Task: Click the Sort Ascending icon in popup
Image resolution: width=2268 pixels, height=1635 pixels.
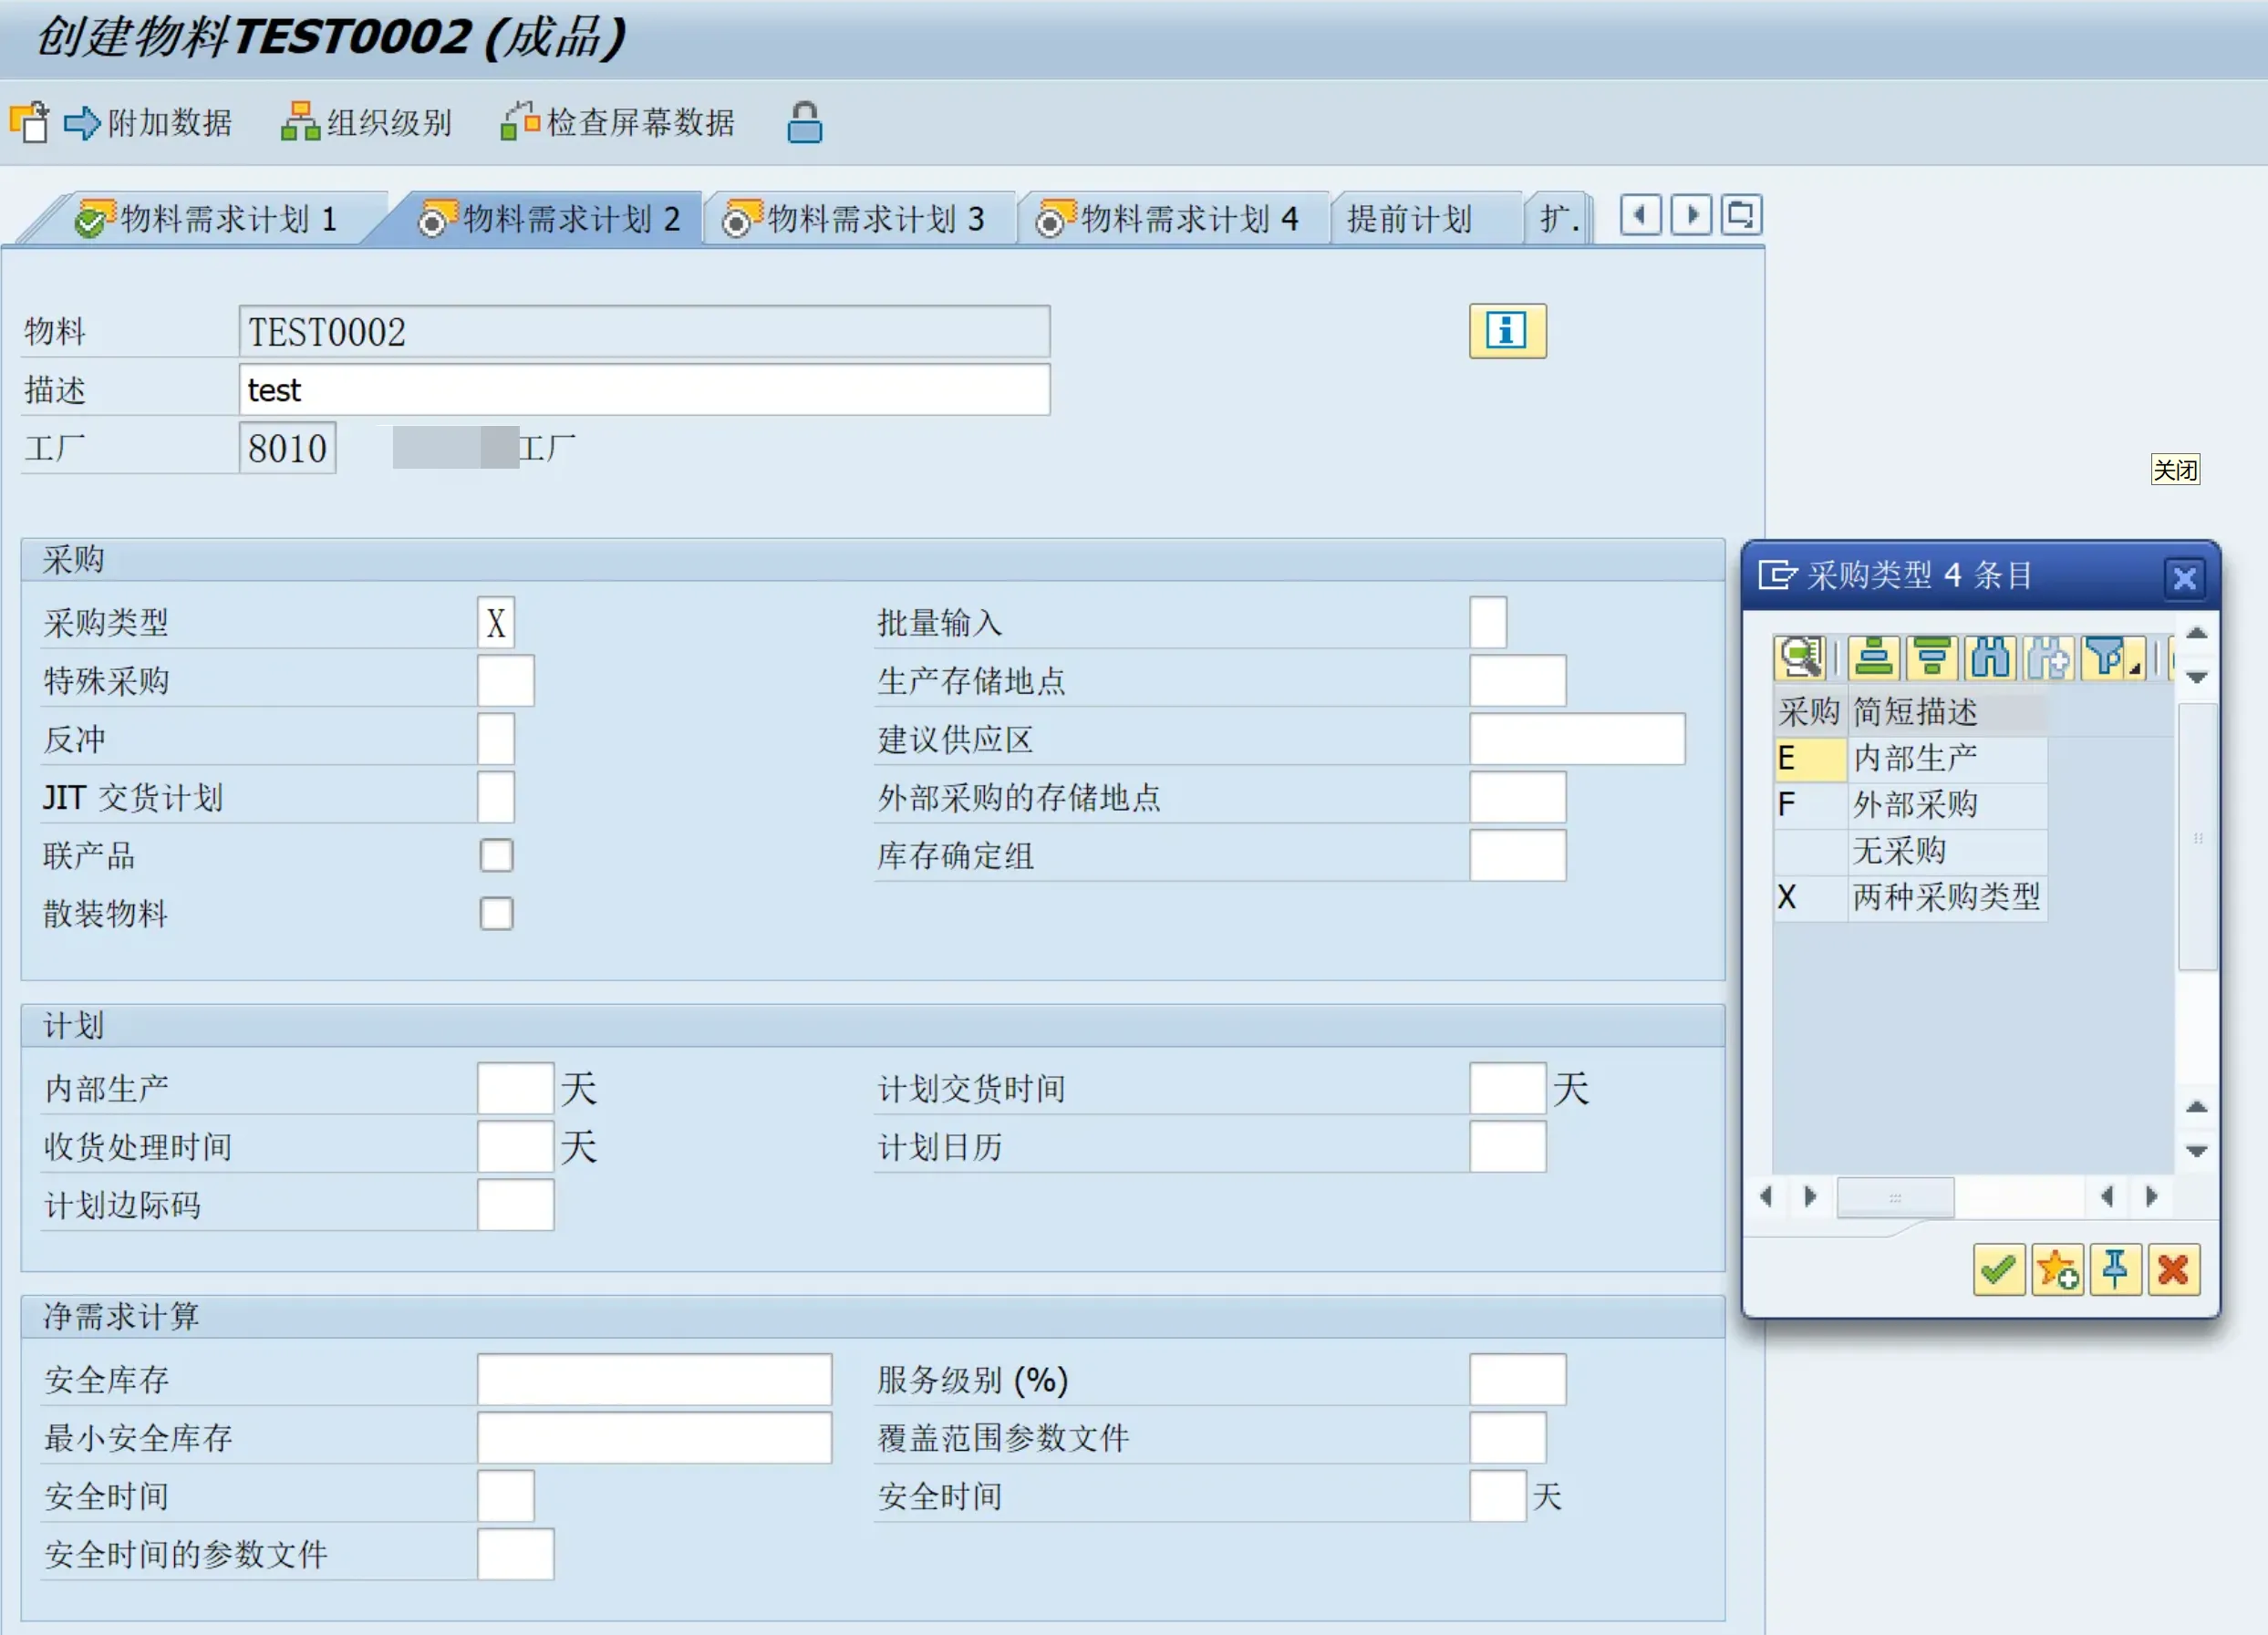Action: 1873,658
